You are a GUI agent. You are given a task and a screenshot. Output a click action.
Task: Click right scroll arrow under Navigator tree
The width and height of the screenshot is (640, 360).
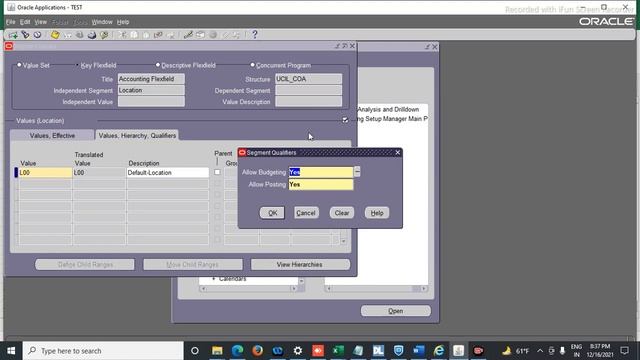(293, 289)
